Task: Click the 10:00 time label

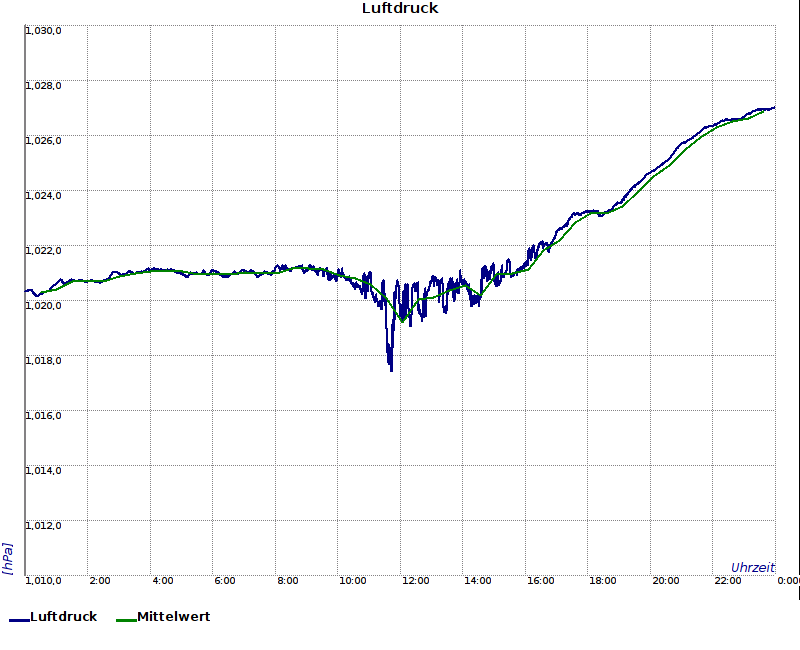Action: point(353,581)
